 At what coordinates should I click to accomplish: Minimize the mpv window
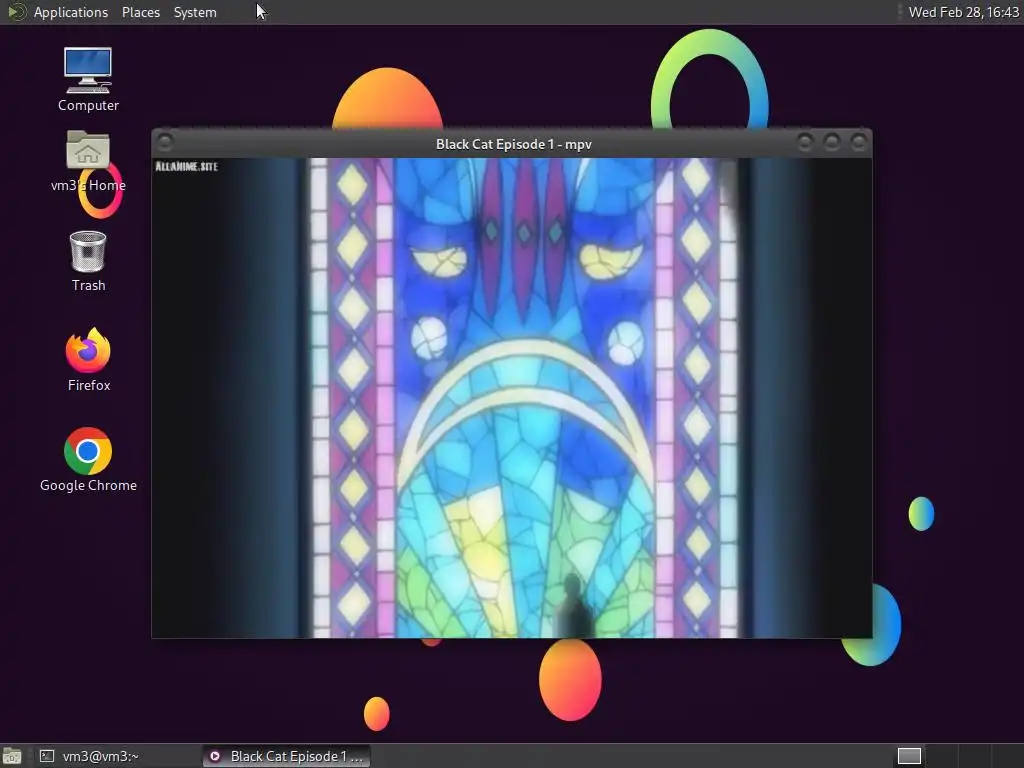point(805,142)
